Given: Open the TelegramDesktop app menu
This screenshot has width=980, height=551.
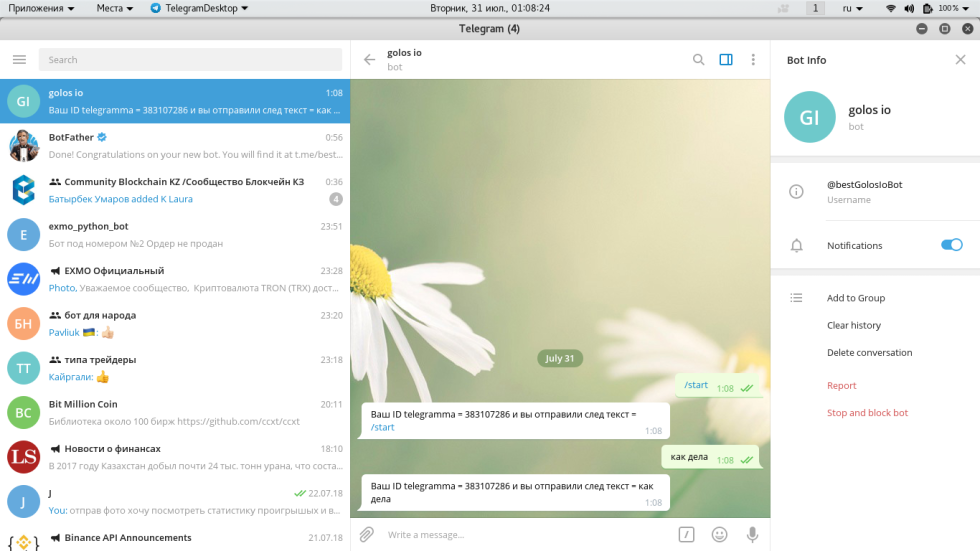Looking at the screenshot, I should [x=199, y=8].
